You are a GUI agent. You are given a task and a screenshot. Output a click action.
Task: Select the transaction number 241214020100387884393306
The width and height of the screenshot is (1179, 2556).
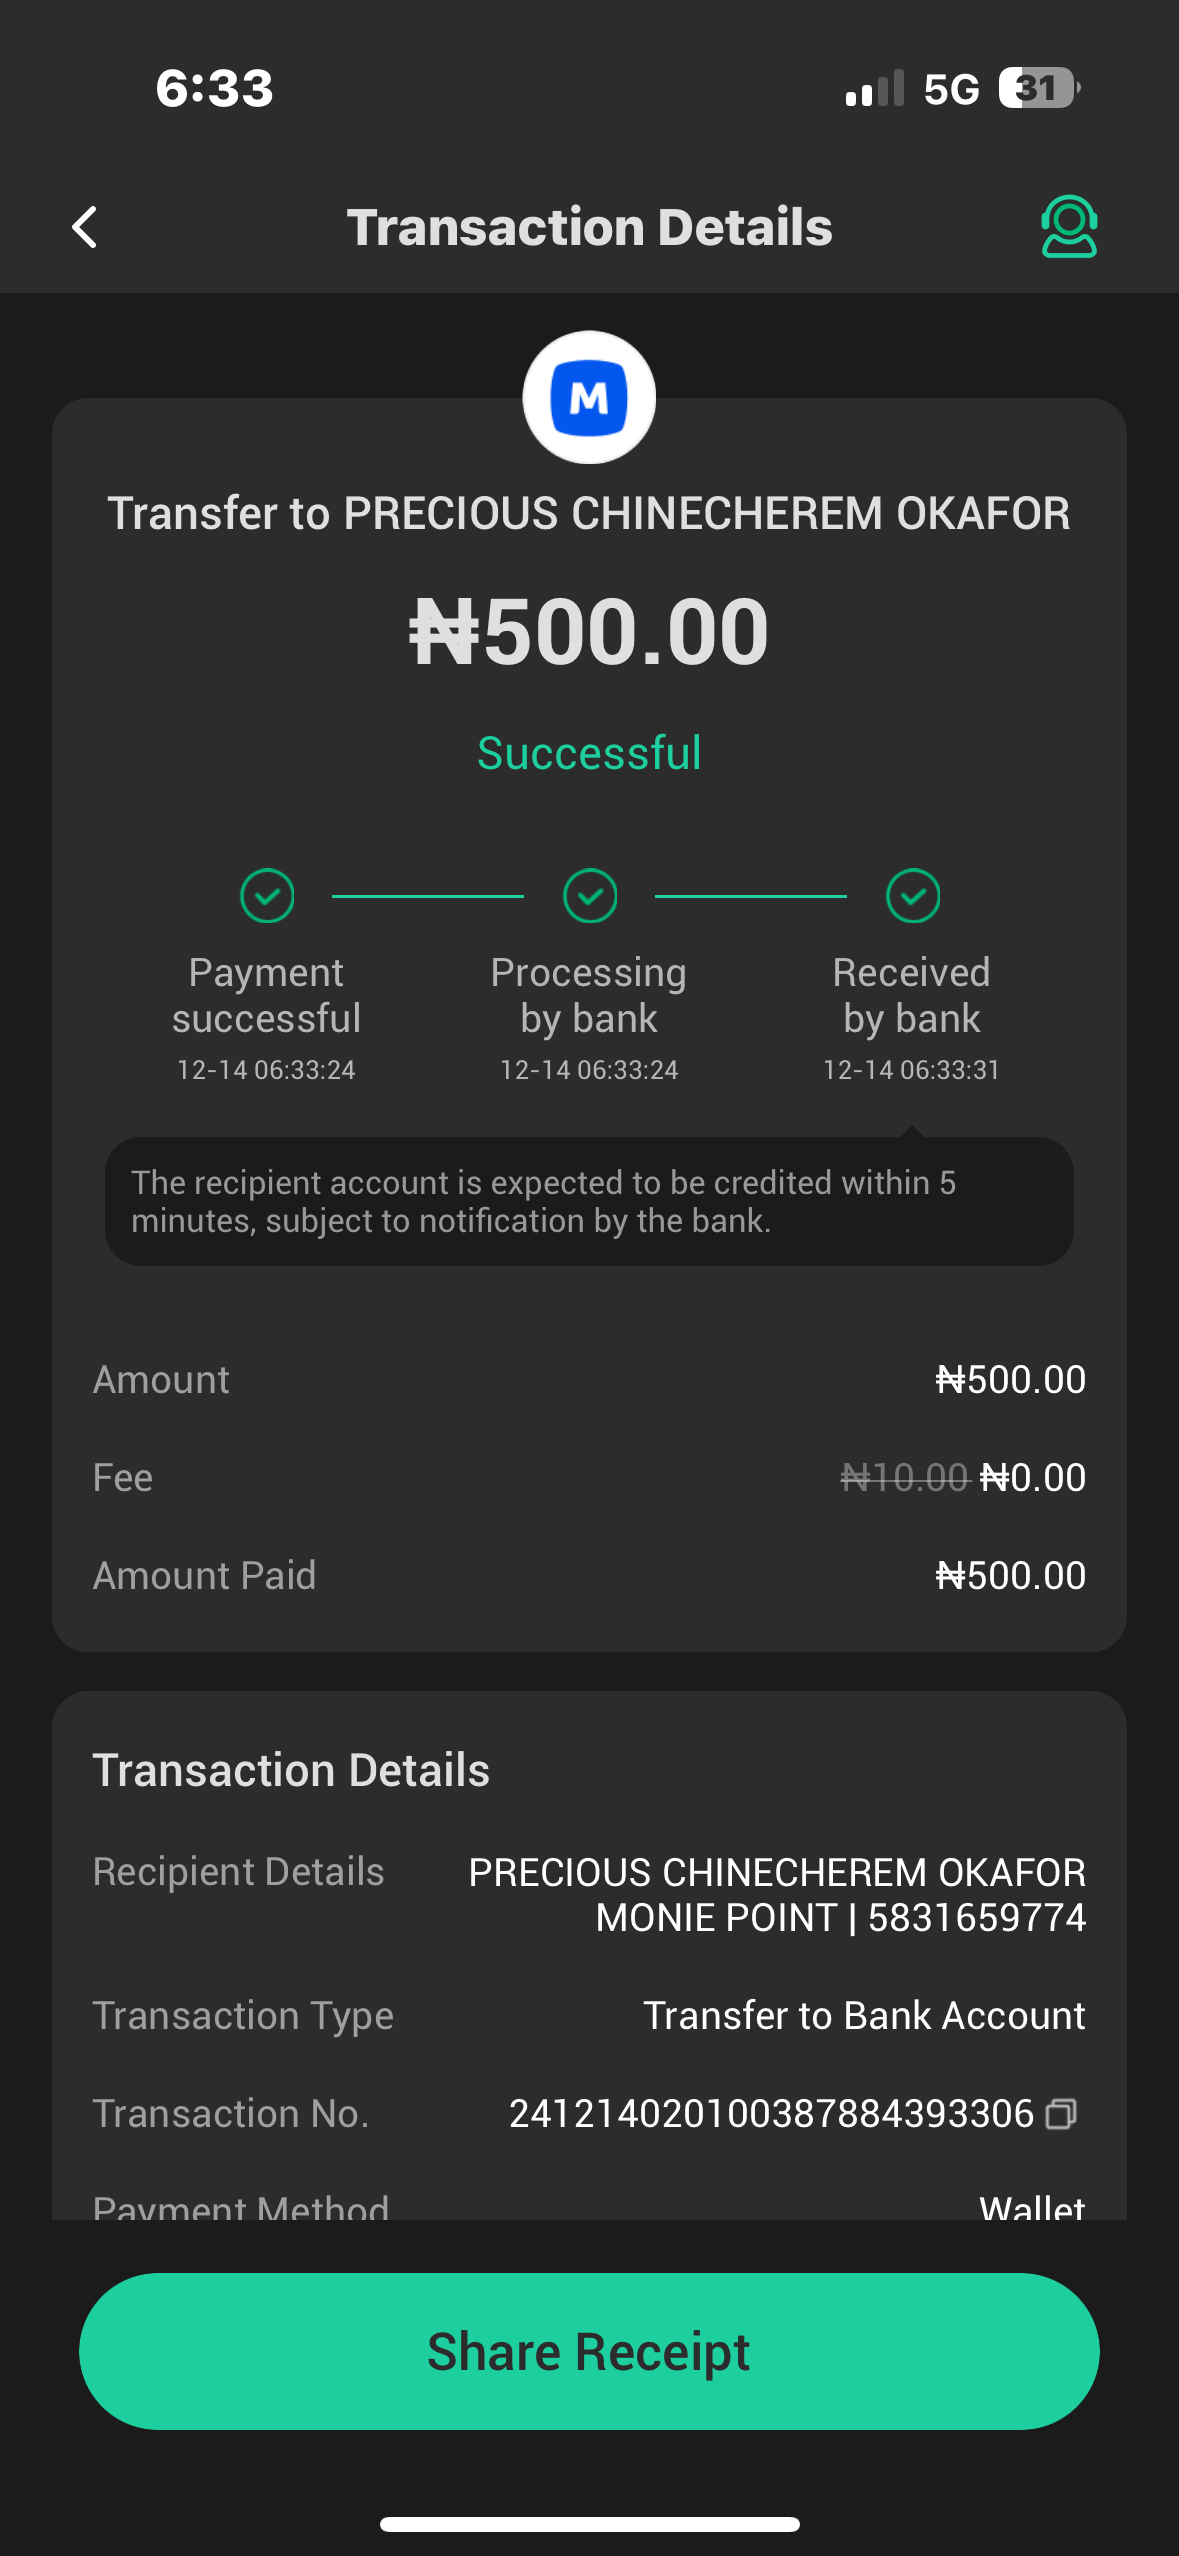[x=771, y=2113]
